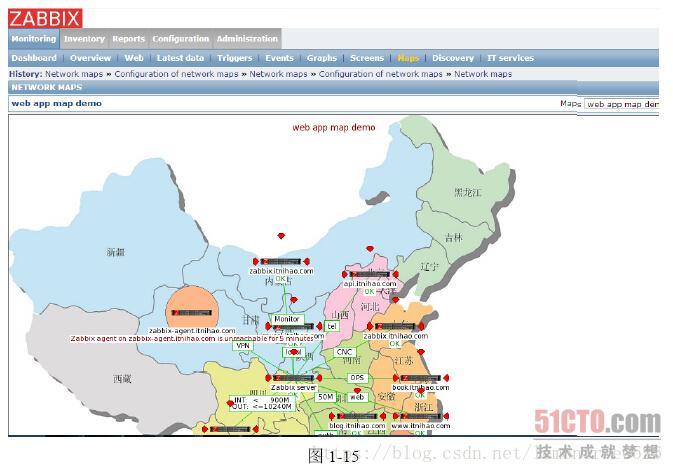This screenshot has width=673, height=473.
Task: Open the Web monitoring submenu
Action: (x=134, y=58)
